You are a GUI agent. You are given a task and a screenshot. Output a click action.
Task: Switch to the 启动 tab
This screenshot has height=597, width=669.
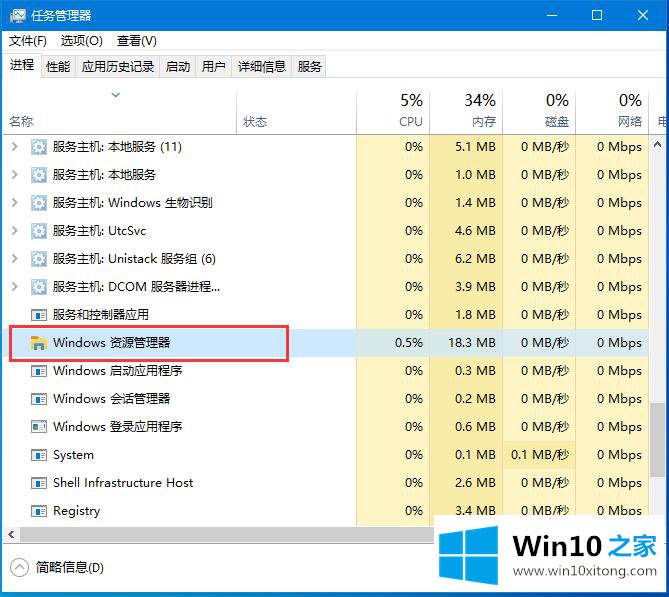pyautogui.click(x=177, y=67)
